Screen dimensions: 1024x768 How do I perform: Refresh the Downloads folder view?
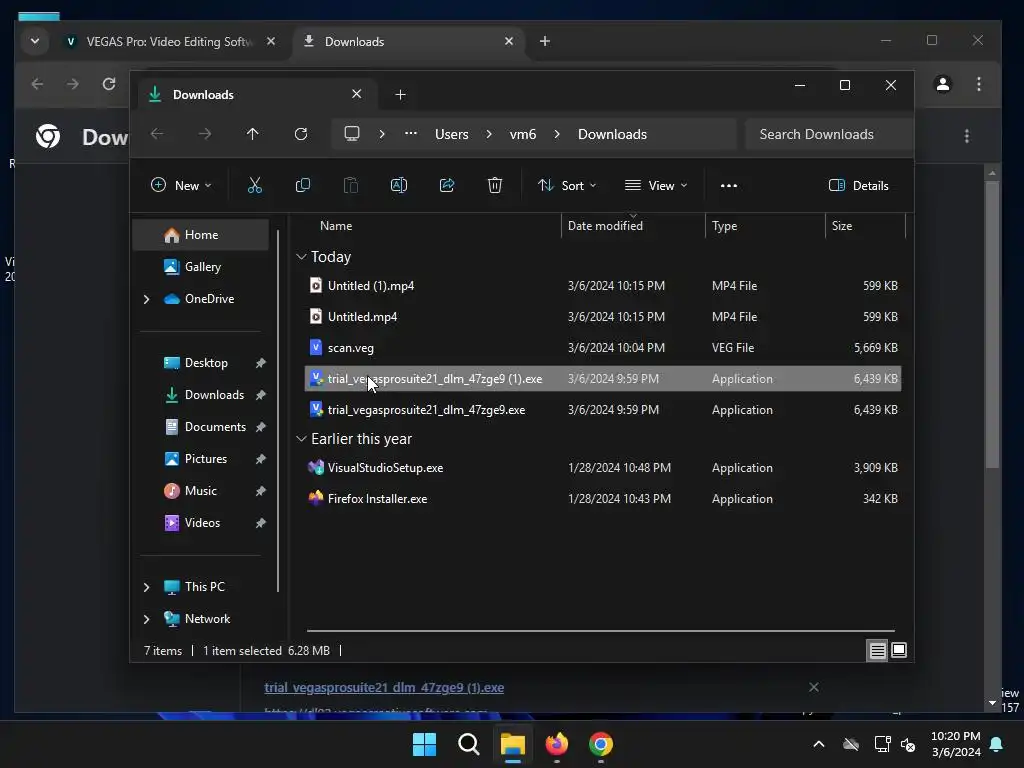(300, 134)
